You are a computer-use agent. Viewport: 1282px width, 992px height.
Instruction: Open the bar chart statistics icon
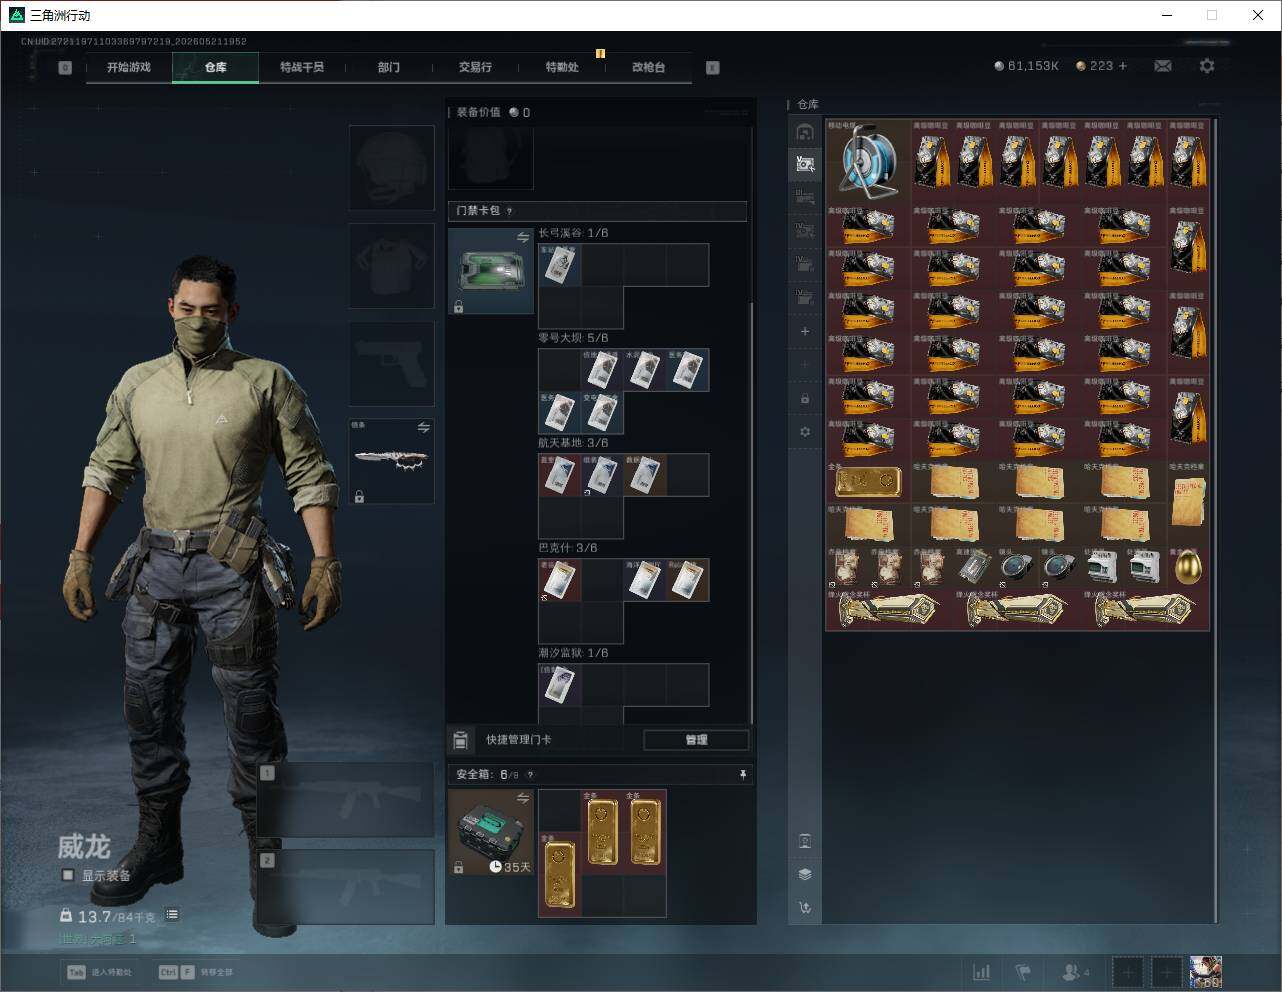click(x=982, y=972)
